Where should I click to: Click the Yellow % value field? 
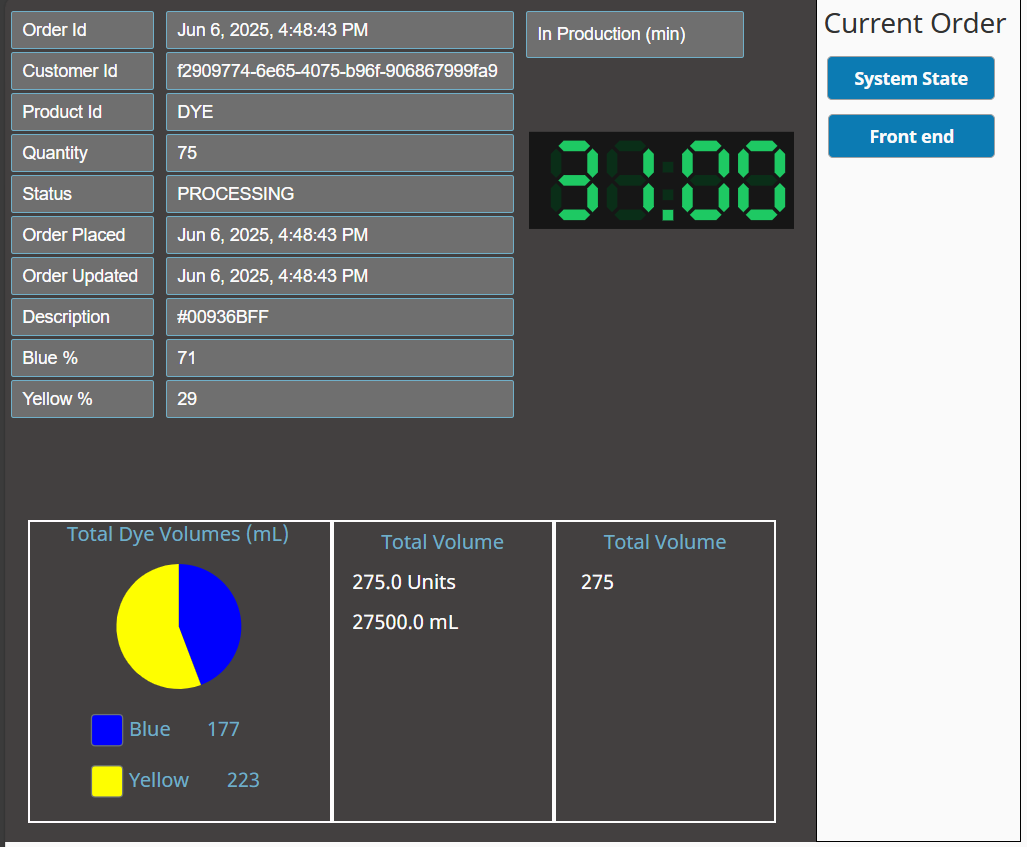(x=339, y=399)
